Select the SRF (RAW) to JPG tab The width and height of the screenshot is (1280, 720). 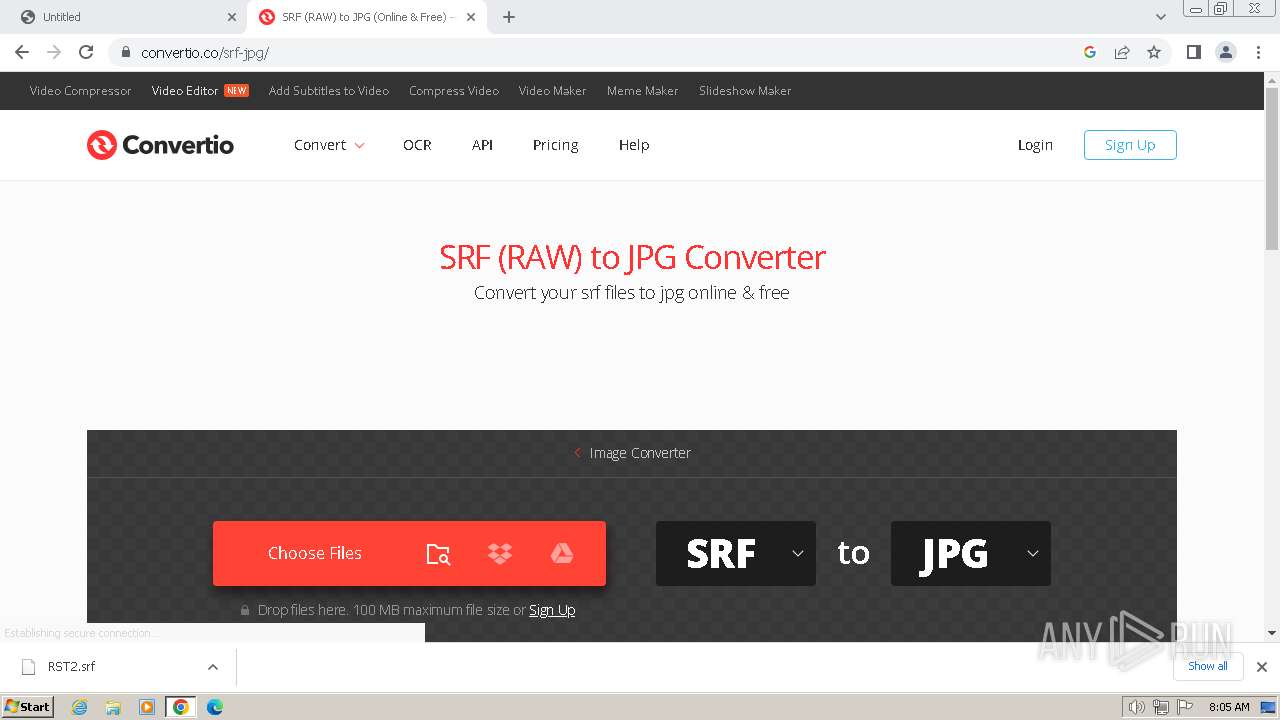[365, 17]
